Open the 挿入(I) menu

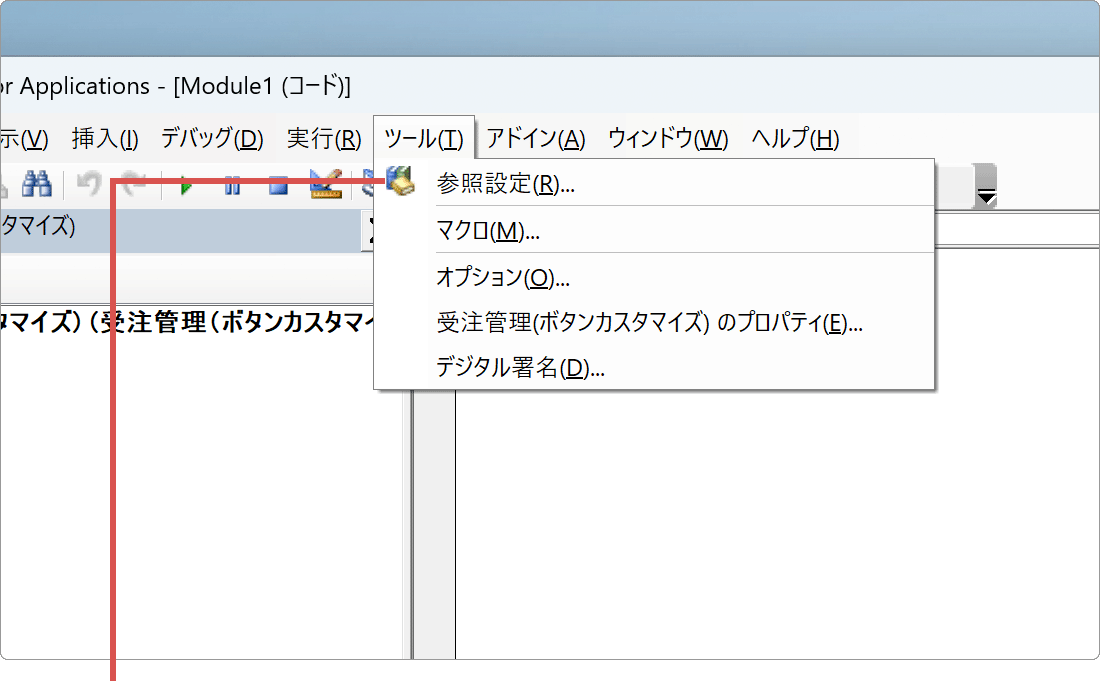click(x=105, y=139)
